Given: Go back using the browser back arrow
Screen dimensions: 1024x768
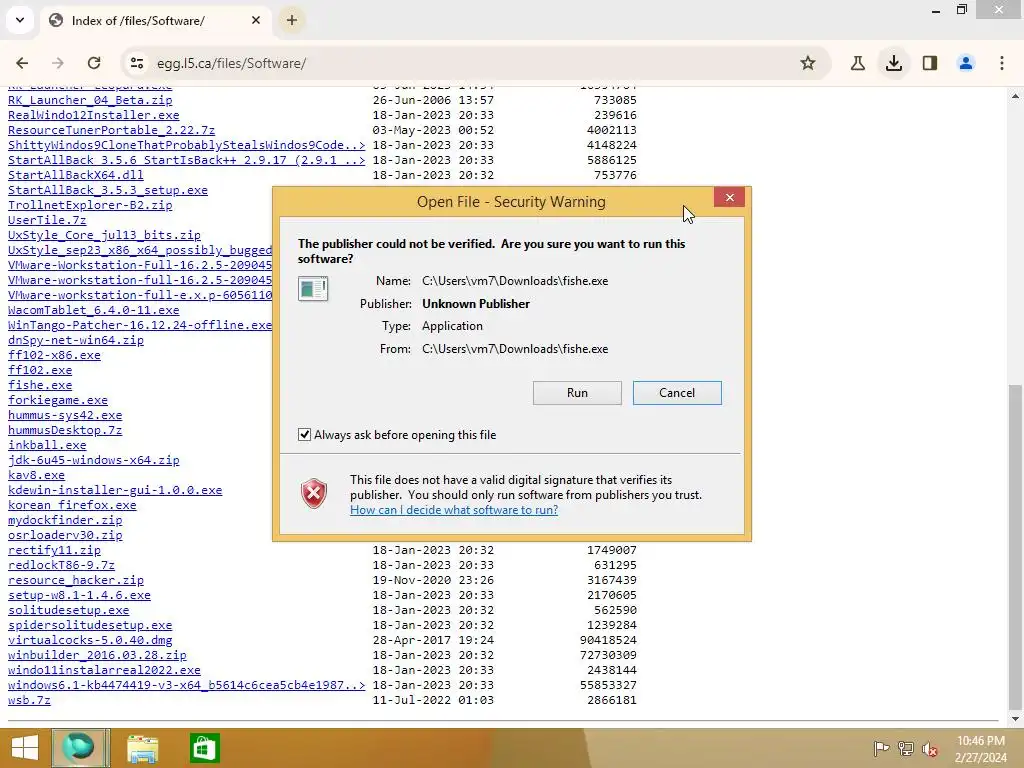Looking at the screenshot, I should [22, 63].
